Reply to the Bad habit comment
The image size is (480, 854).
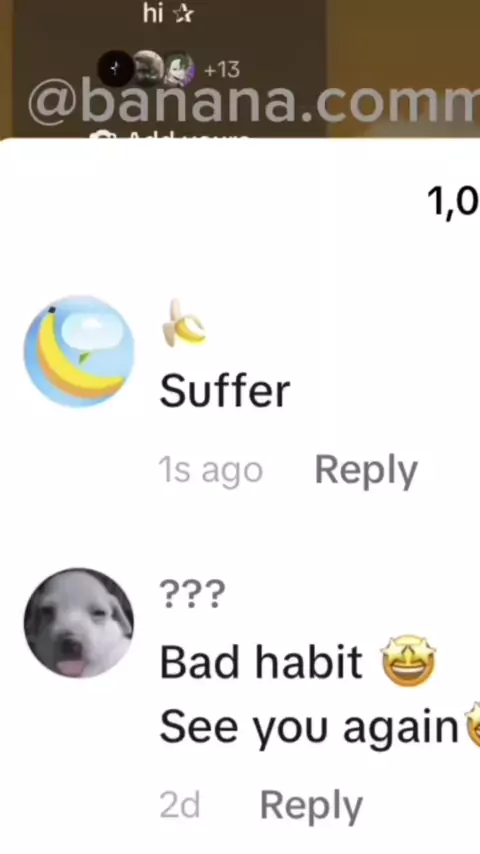point(311,805)
